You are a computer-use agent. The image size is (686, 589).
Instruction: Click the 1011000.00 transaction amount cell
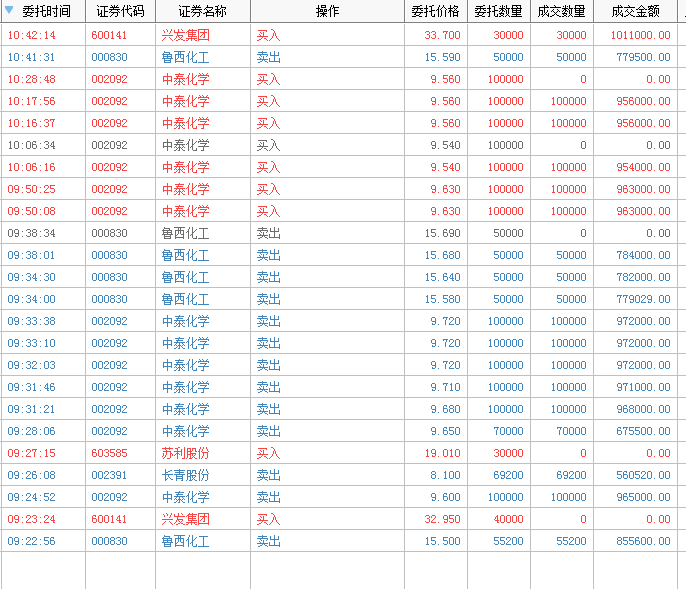pos(640,35)
